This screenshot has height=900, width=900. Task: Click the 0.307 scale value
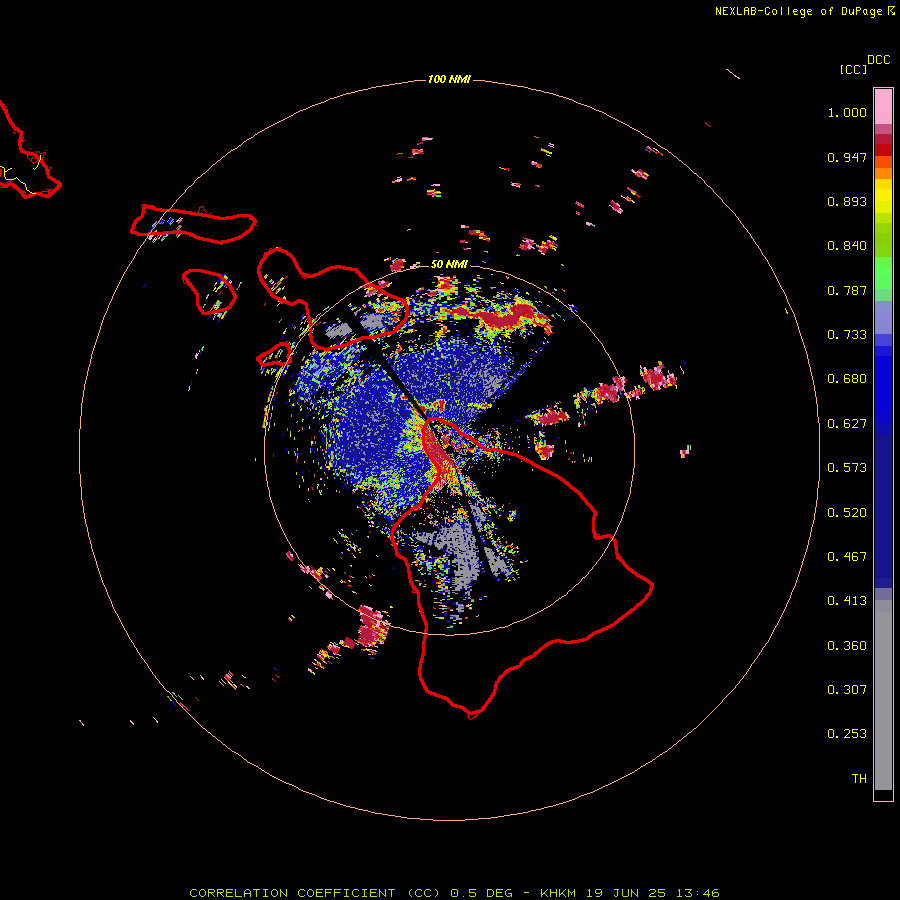coord(847,690)
